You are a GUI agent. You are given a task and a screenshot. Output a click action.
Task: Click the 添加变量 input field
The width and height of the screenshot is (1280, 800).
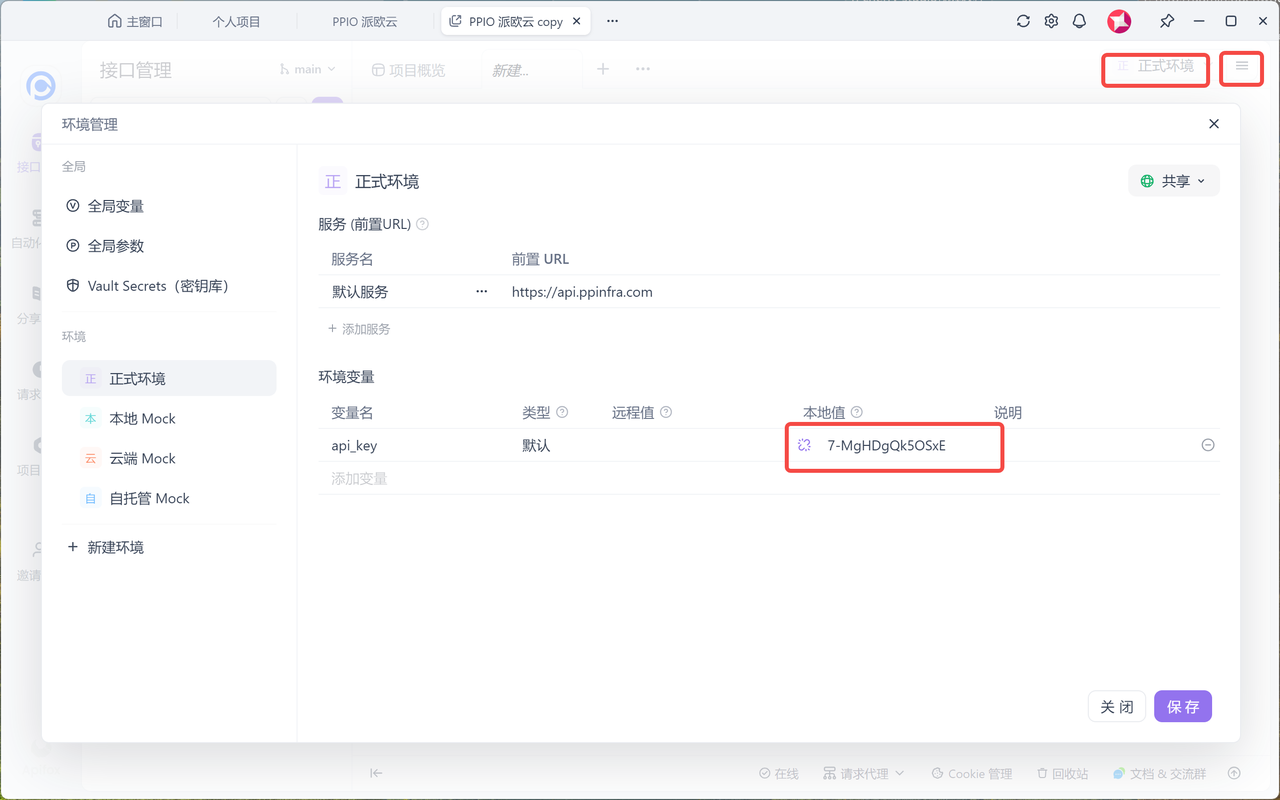[359, 479]
